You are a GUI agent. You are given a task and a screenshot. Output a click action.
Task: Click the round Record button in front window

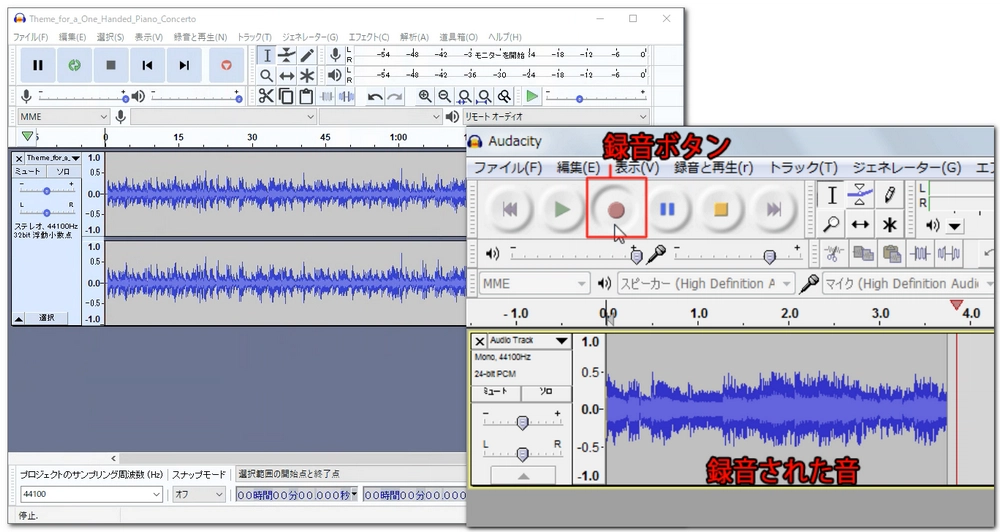coord(615,209)
